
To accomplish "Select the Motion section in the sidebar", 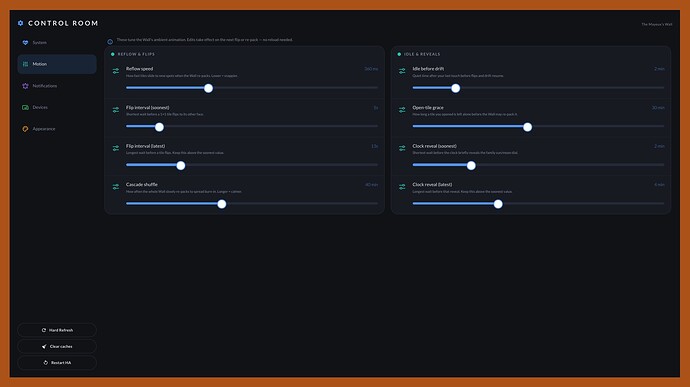I will (x=57, y=64).
